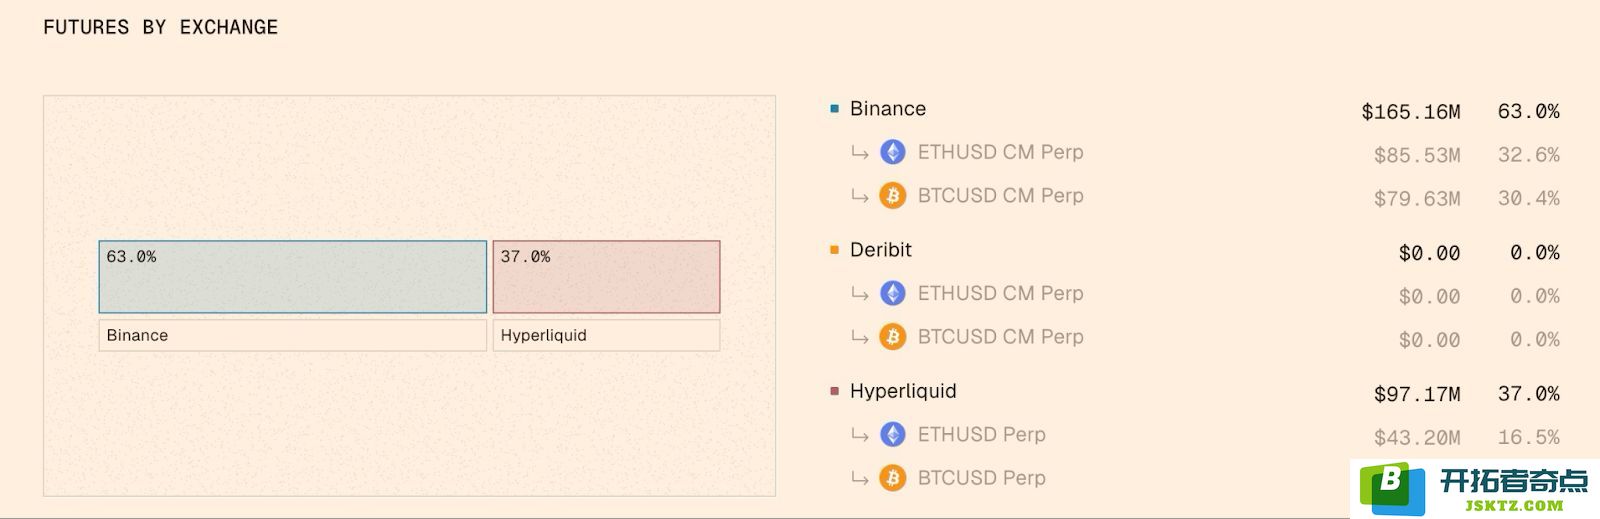Select the blue Binance legend square

[x=835, y=108]
